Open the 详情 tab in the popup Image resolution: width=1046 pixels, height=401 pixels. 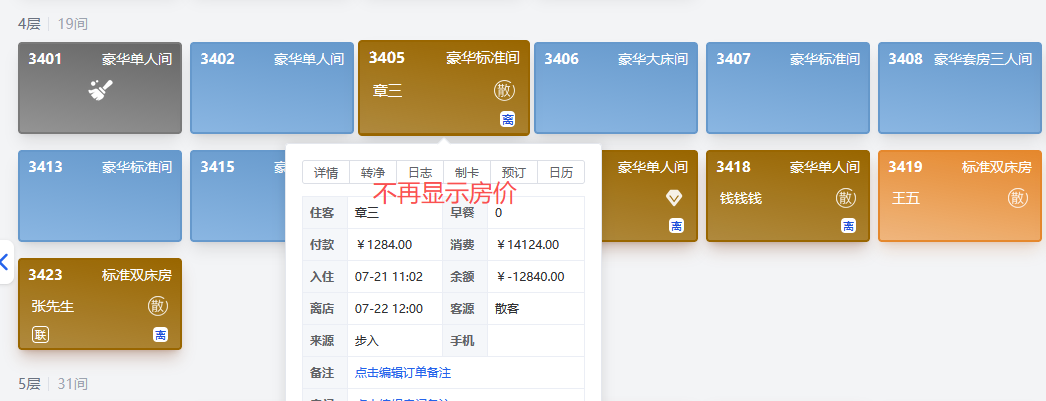point(326,172)
